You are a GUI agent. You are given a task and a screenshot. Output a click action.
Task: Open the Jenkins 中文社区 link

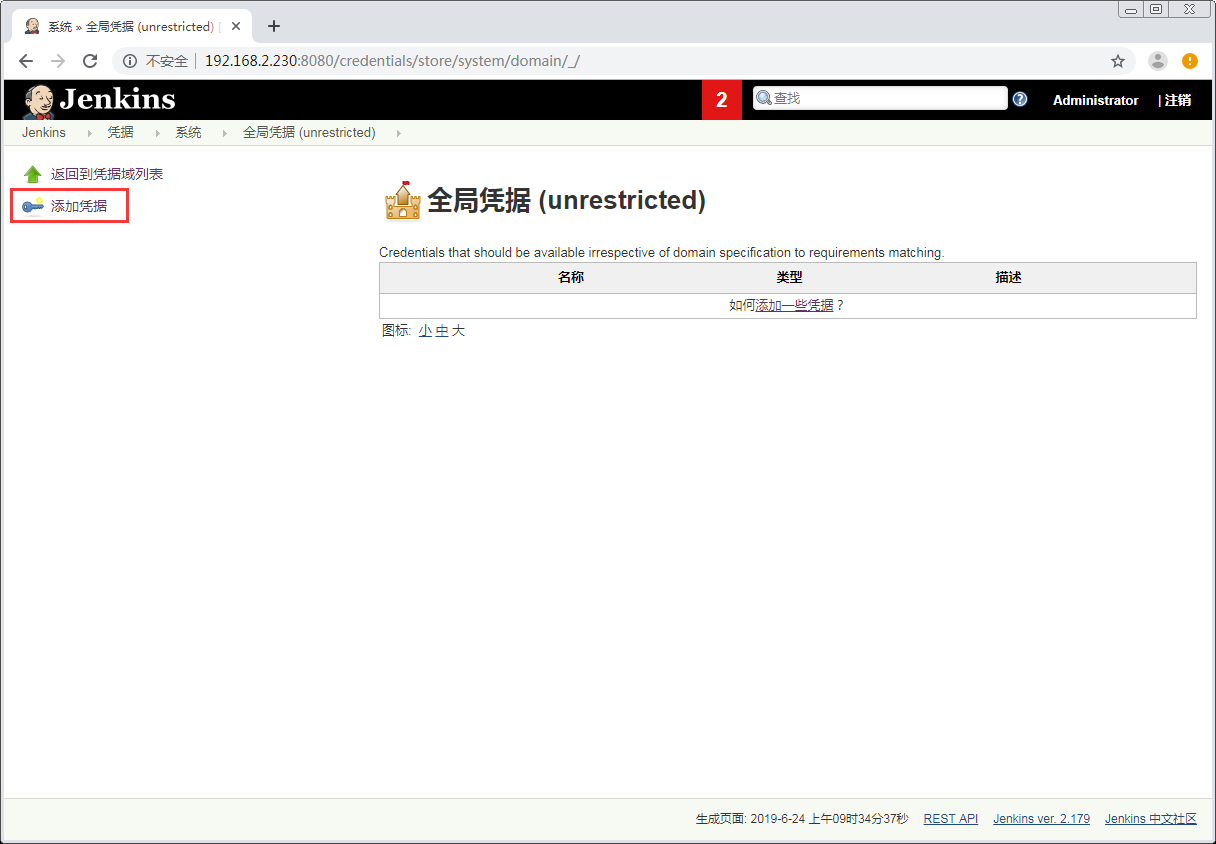pos(1151,819)
